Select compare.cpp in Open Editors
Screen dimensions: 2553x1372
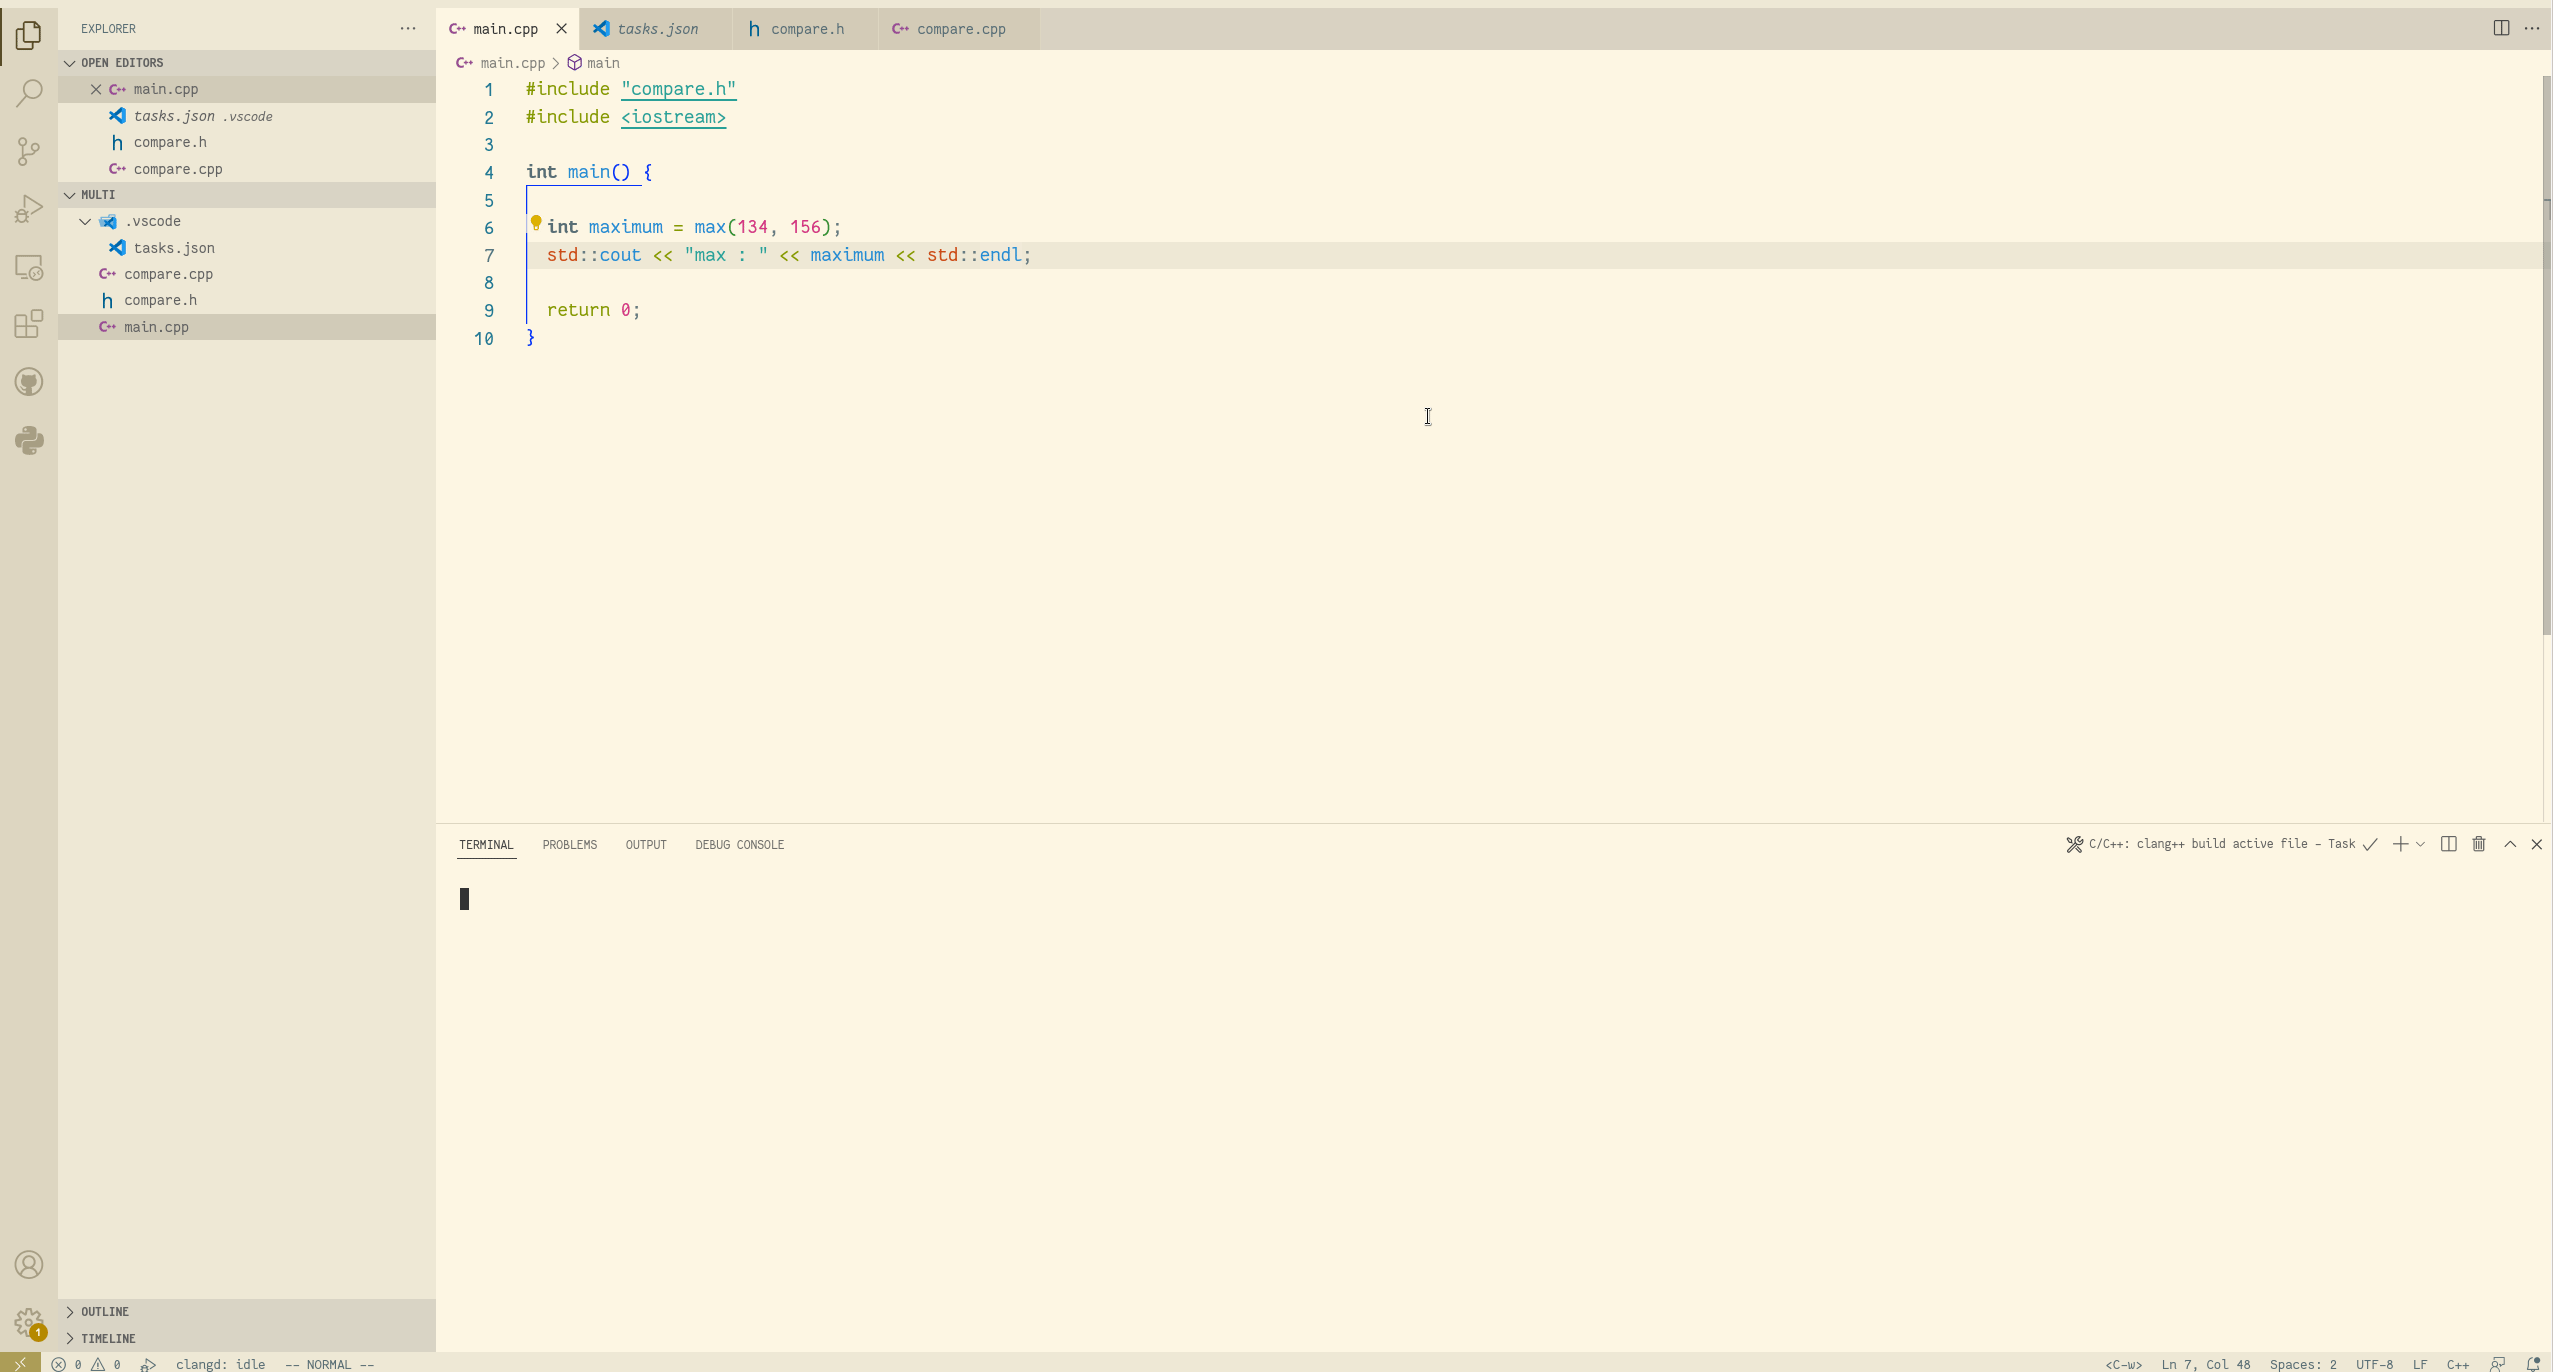[247, 169]
